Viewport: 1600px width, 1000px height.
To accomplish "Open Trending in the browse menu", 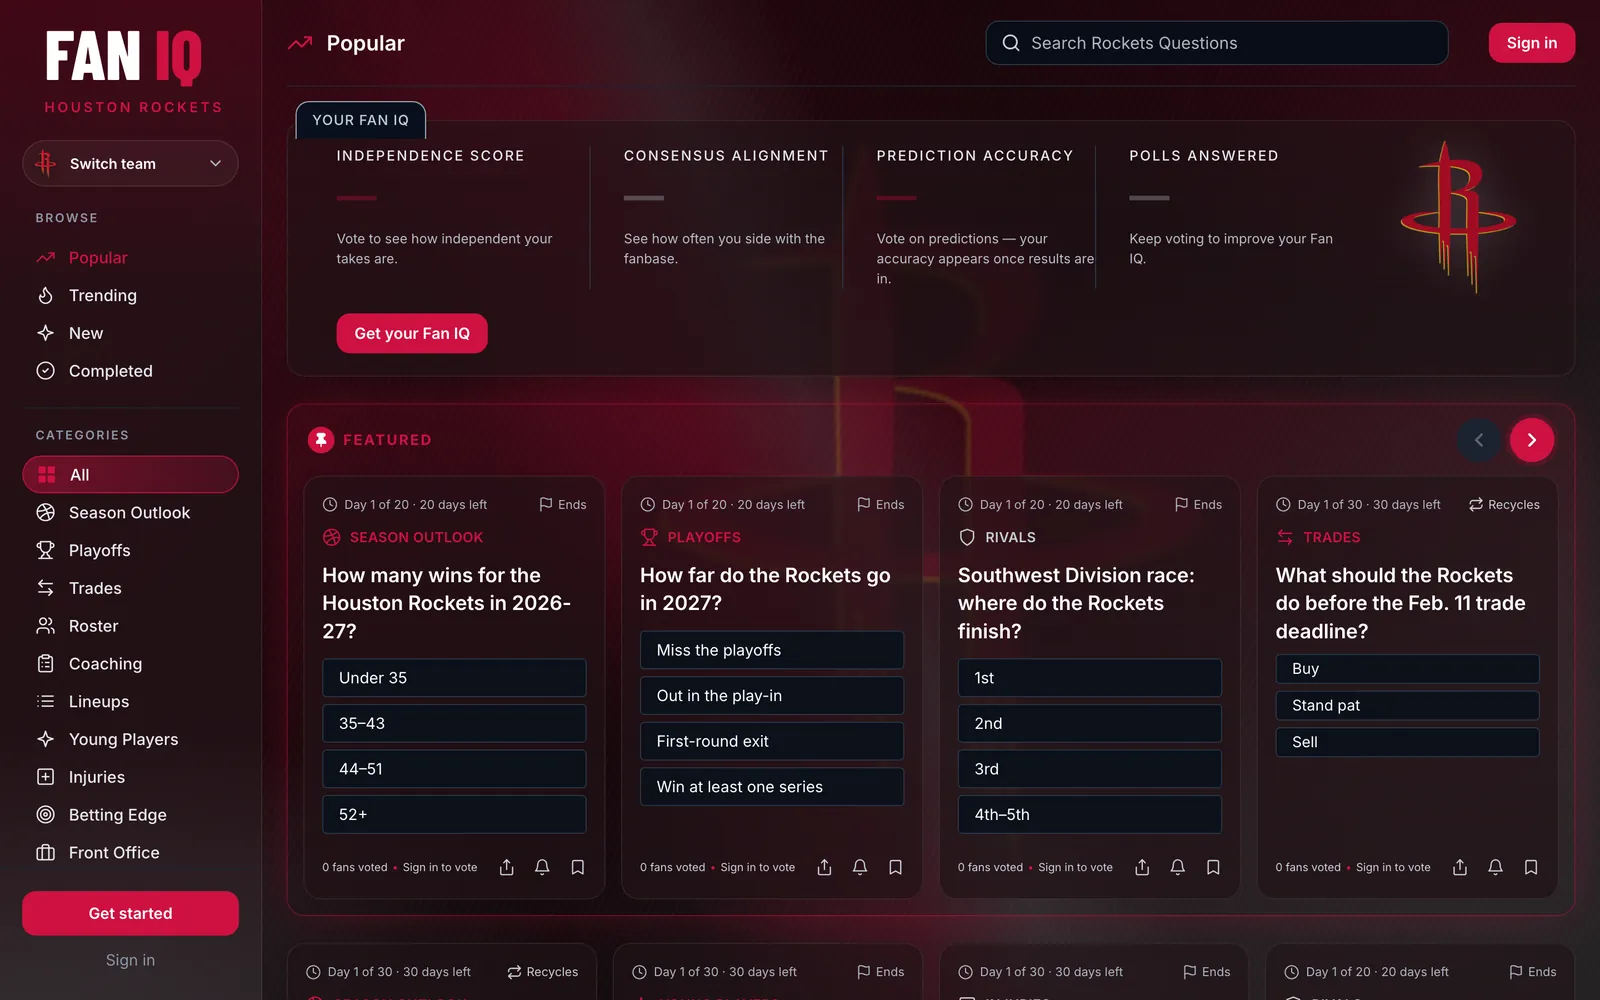I will [130, 296].
